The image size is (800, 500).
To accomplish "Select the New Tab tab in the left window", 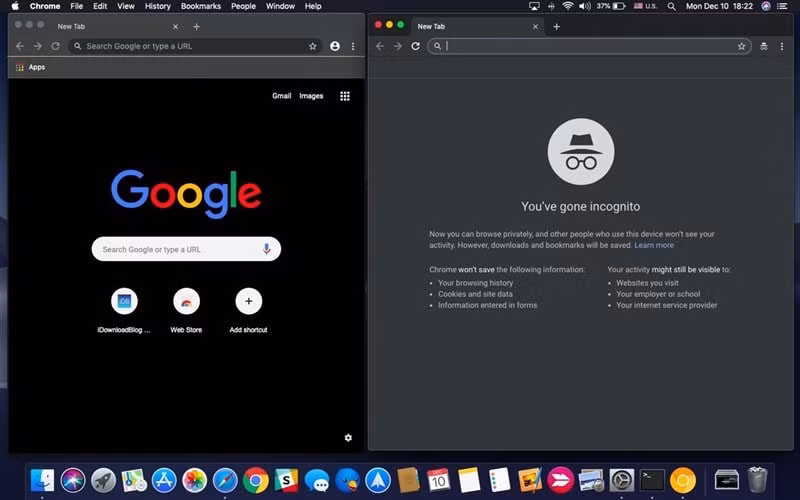I will (x=117, y=27).
